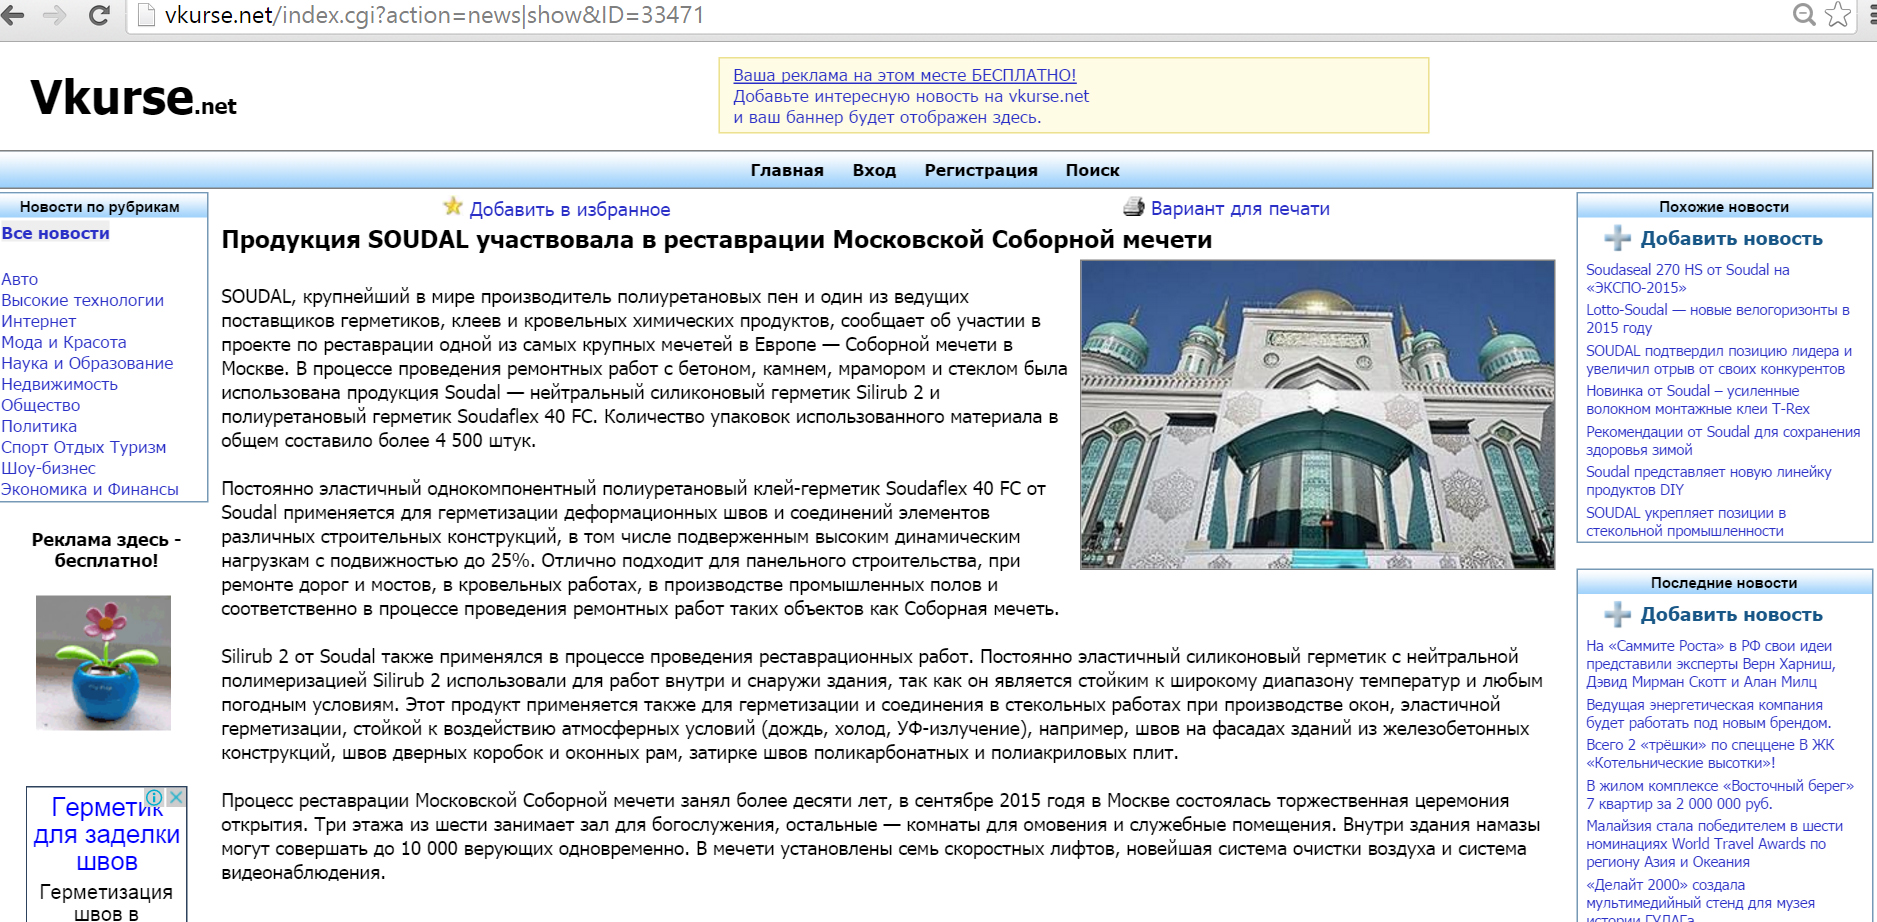Click the mosque photo in the article

[x=1317, y=414]
